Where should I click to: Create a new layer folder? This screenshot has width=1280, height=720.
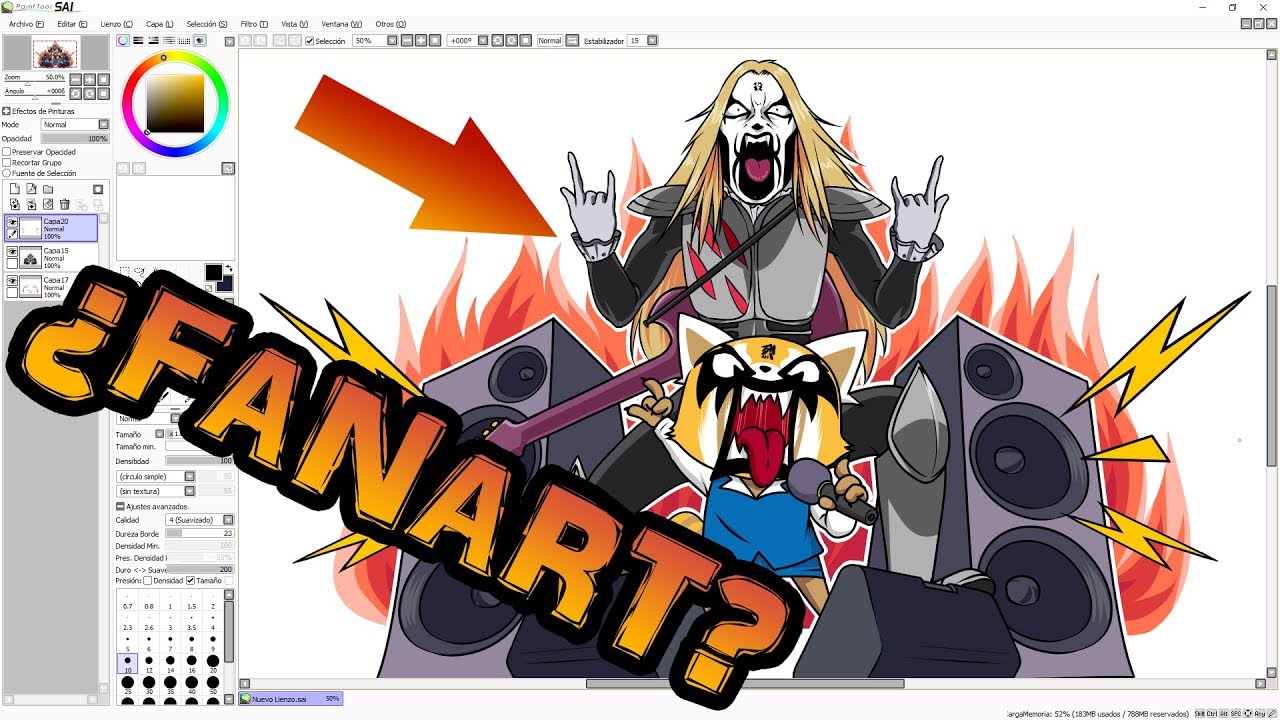(x=48, y=189)
